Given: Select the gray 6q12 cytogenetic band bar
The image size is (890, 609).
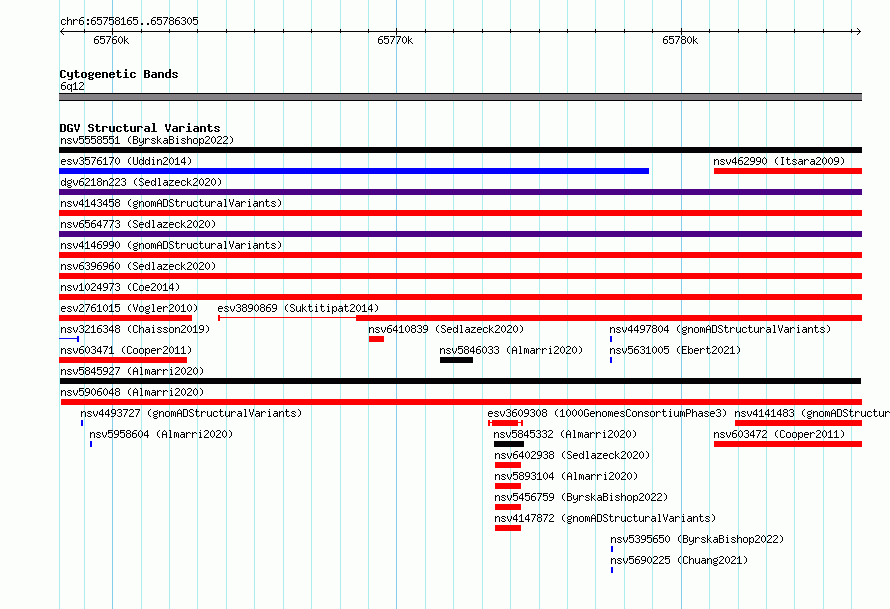Looking at the screenshot, I should (x=460, y=97).
